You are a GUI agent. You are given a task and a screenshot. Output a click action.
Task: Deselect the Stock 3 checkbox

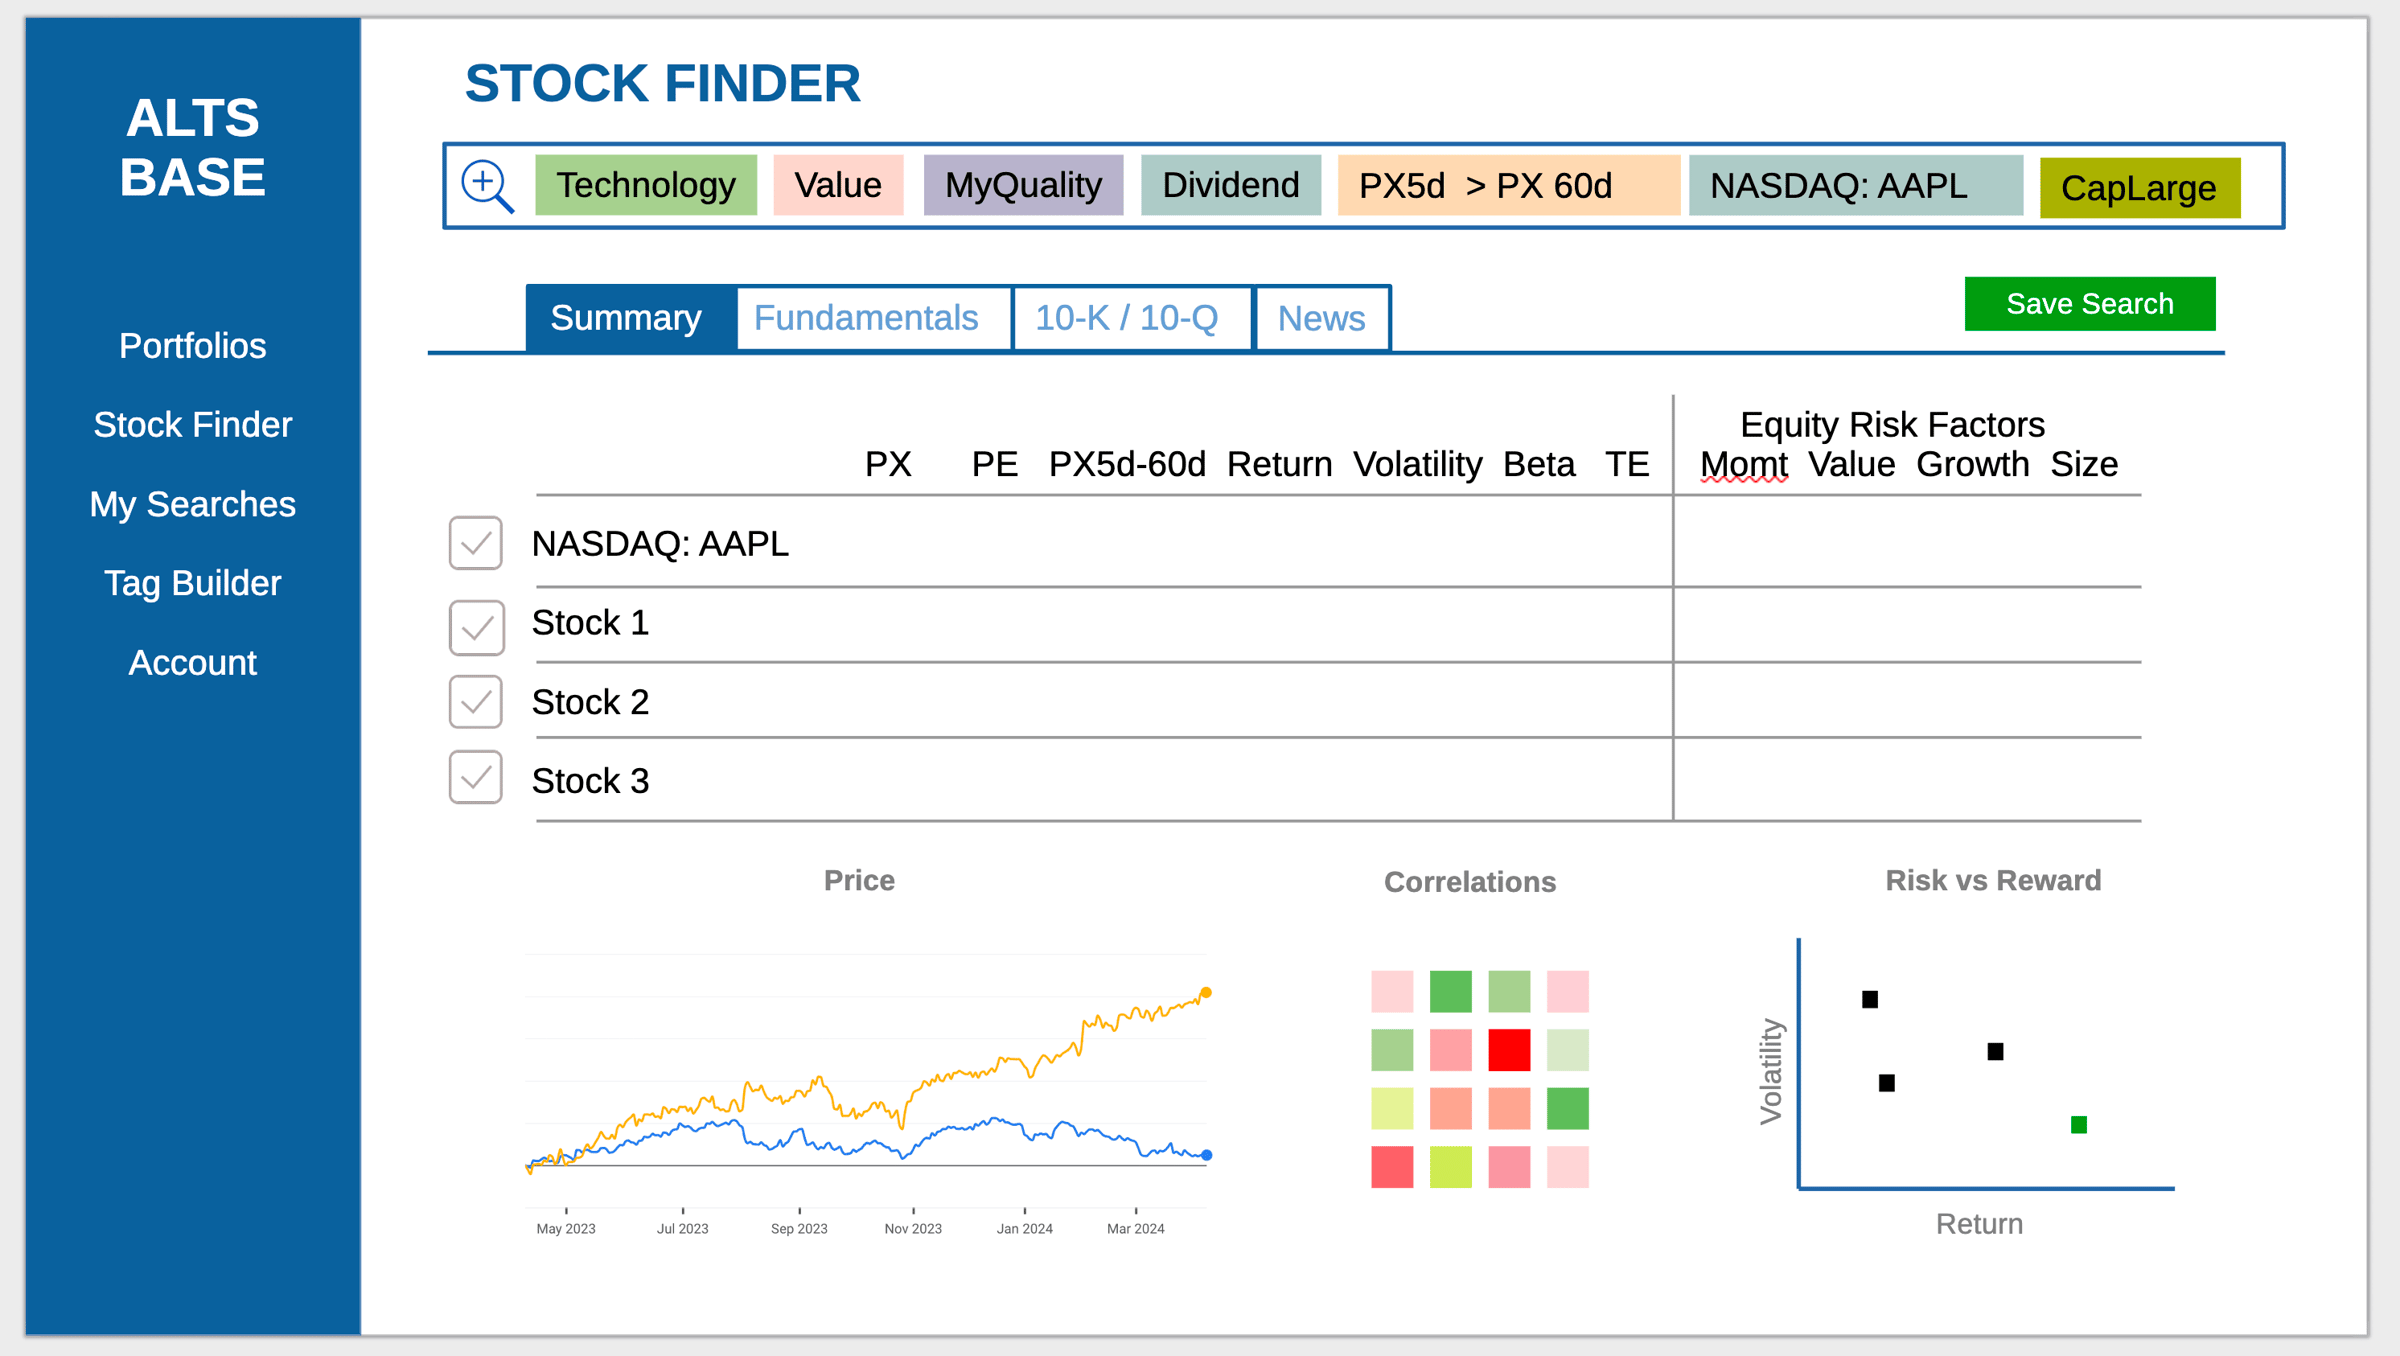(475, 777)
